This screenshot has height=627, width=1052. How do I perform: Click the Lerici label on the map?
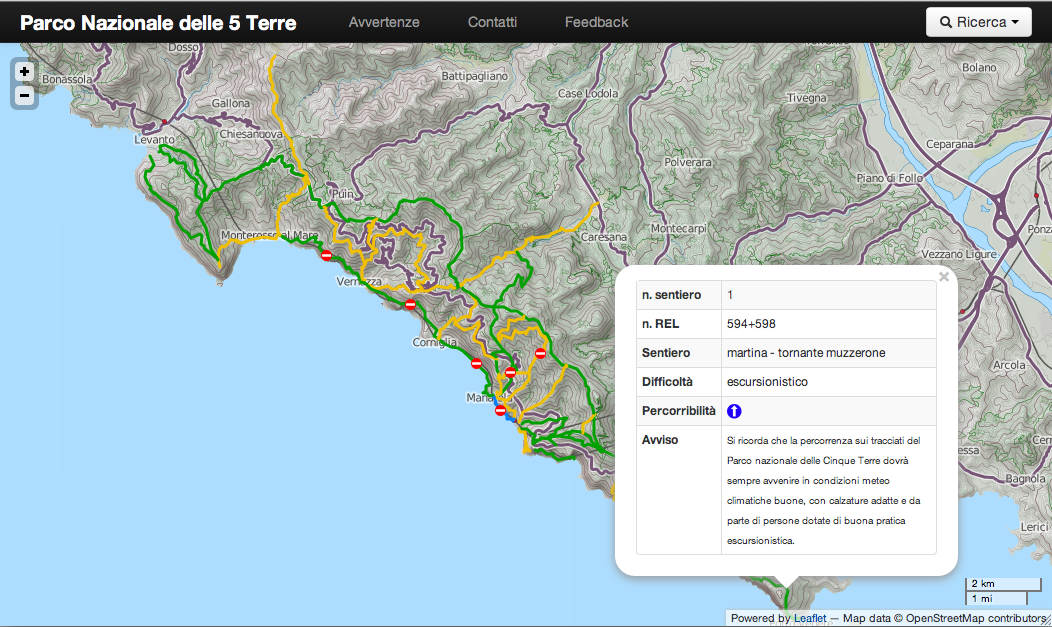coord(1034,527)
